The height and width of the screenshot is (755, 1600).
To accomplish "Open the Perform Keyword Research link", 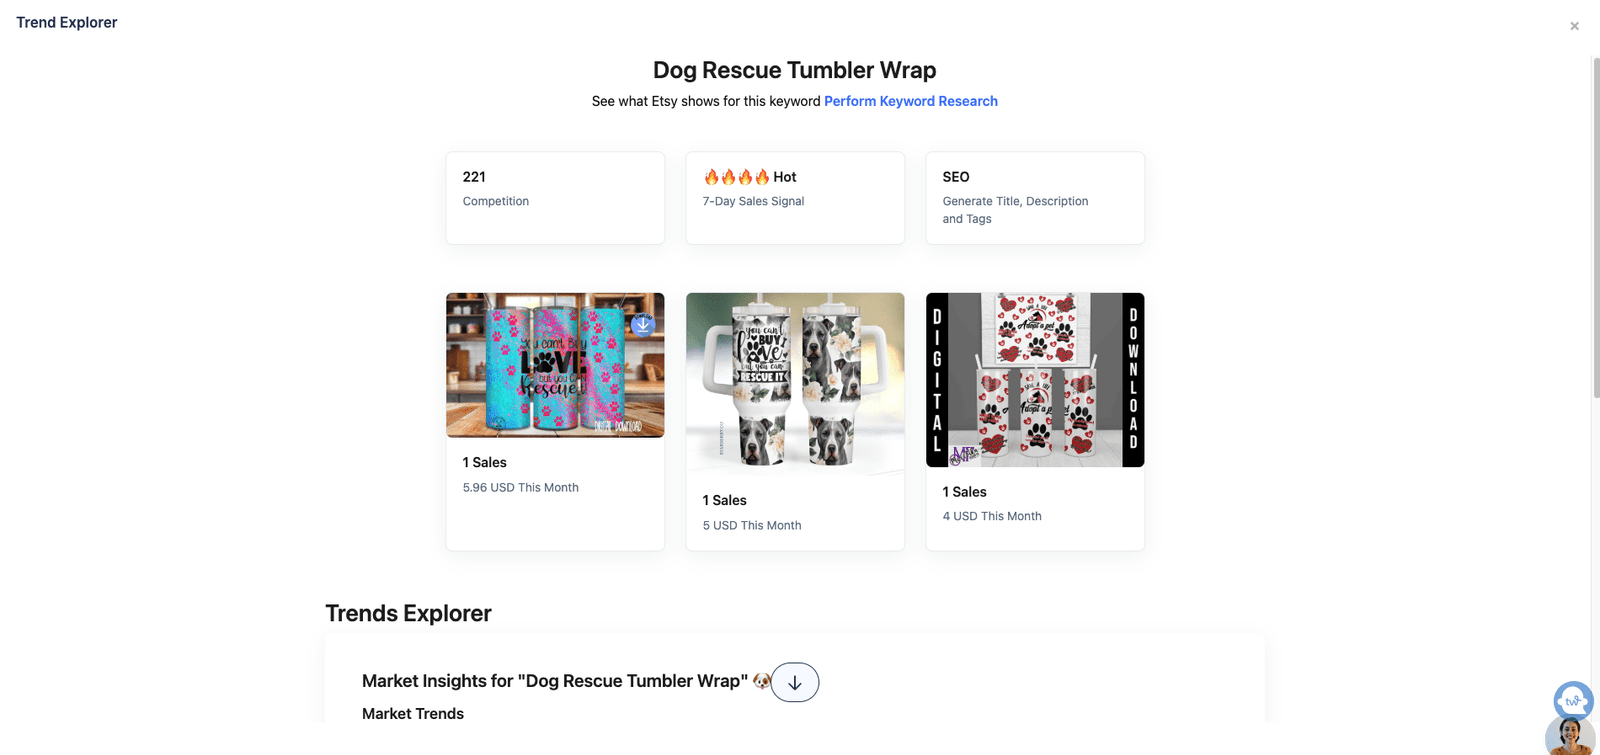I will tap(911, 101).
